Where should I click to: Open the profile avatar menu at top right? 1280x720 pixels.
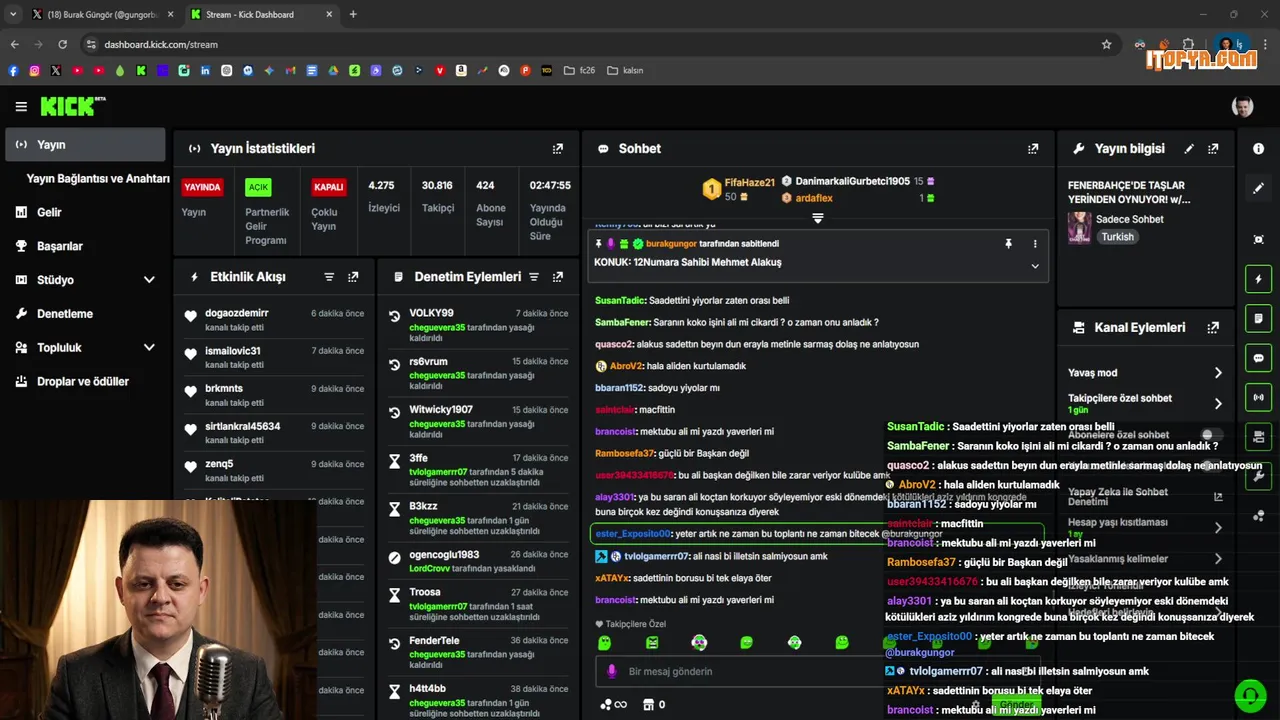point(1242,106)
